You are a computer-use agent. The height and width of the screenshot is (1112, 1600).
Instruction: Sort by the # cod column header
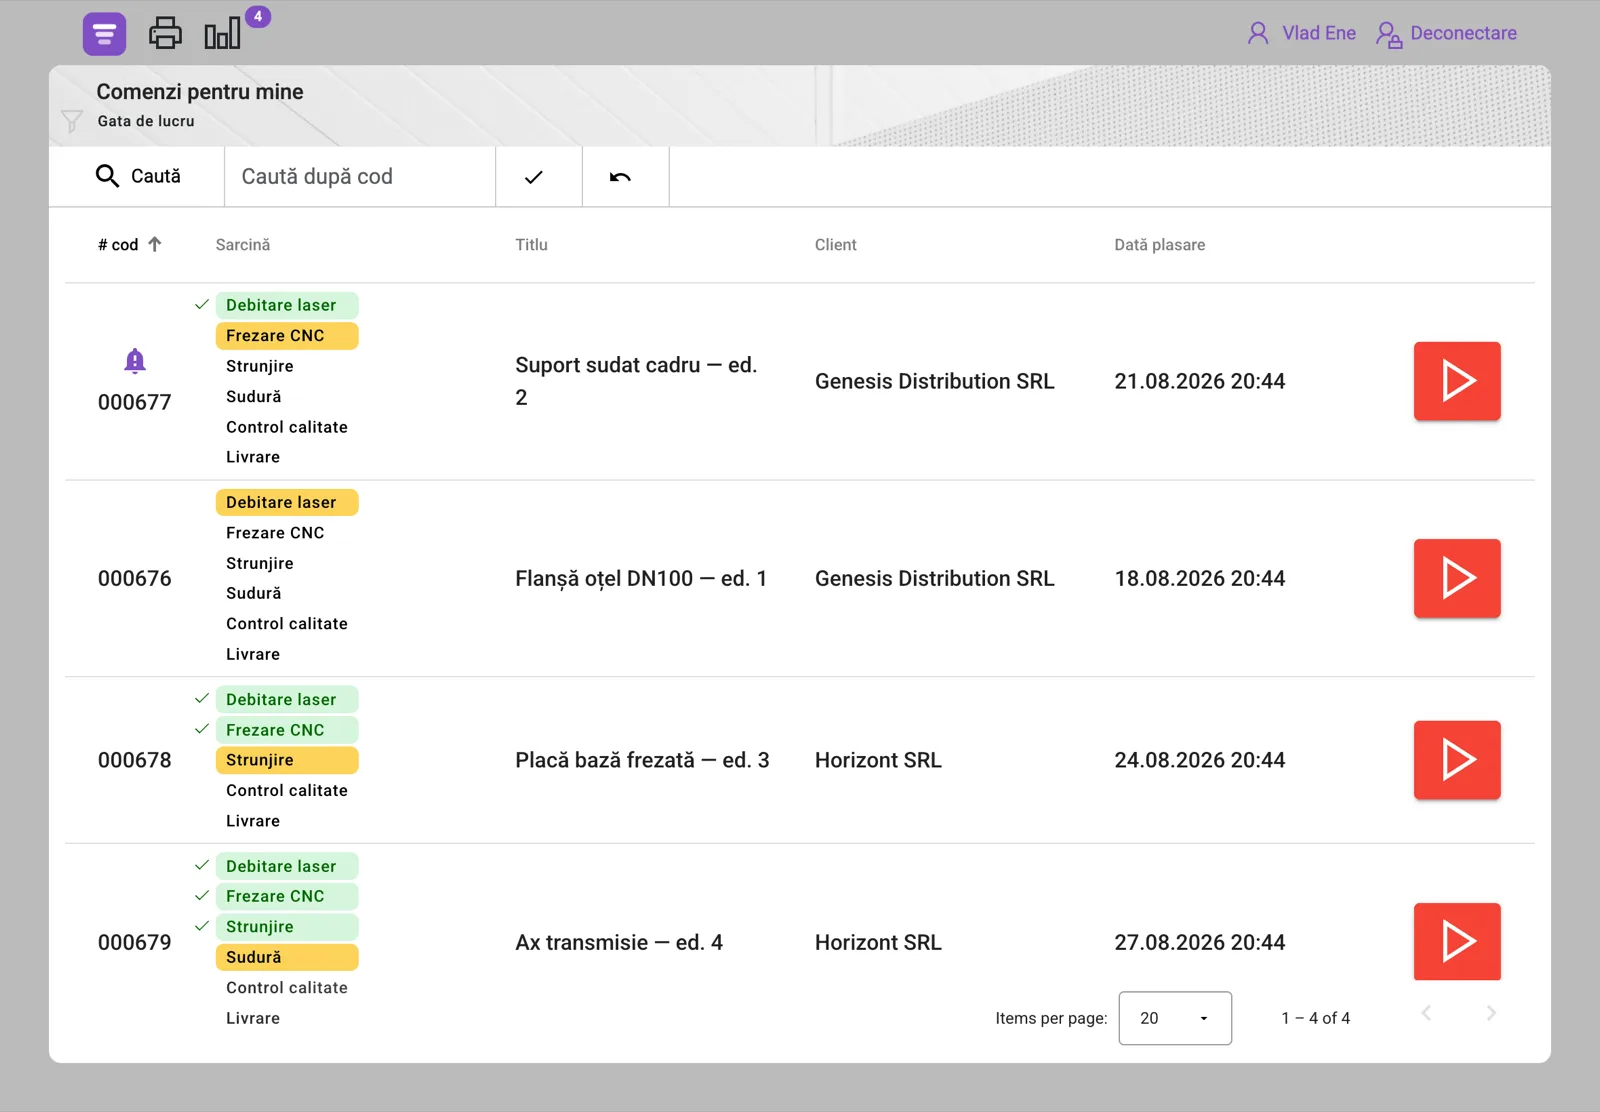click(130, 245)
